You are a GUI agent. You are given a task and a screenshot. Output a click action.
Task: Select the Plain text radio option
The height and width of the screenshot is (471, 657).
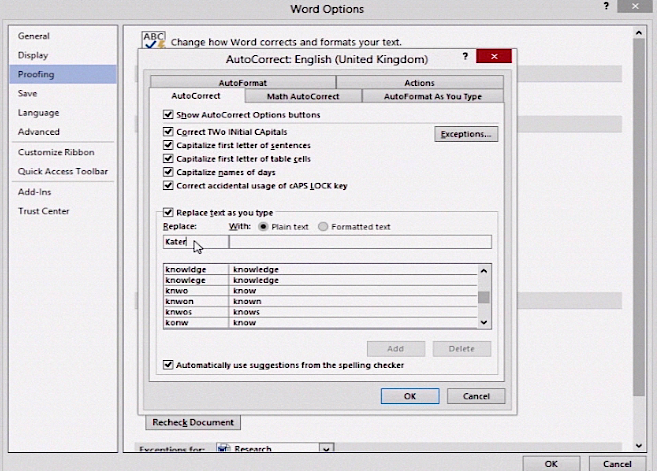[x=263, y=227]
